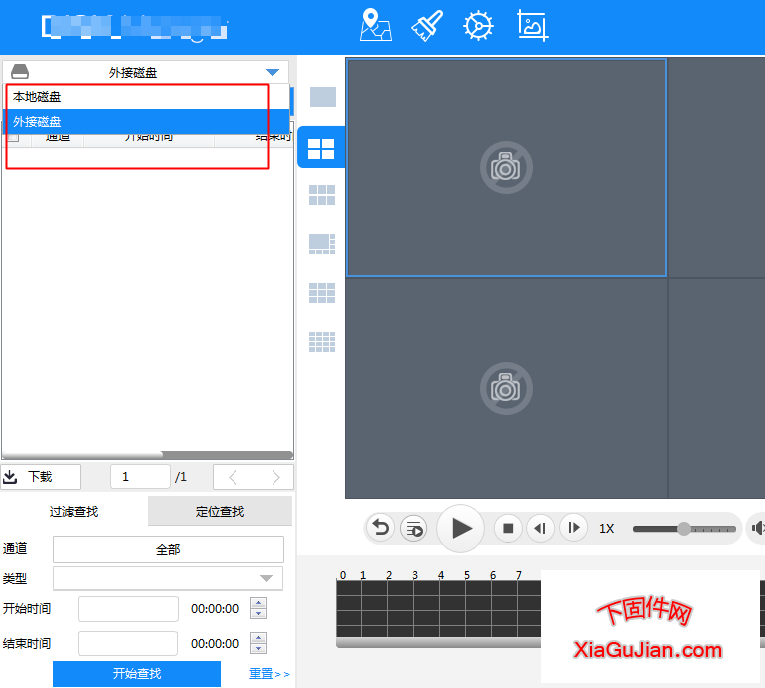Select 外接磁盘 option in dropdown list

click(146, 121)
